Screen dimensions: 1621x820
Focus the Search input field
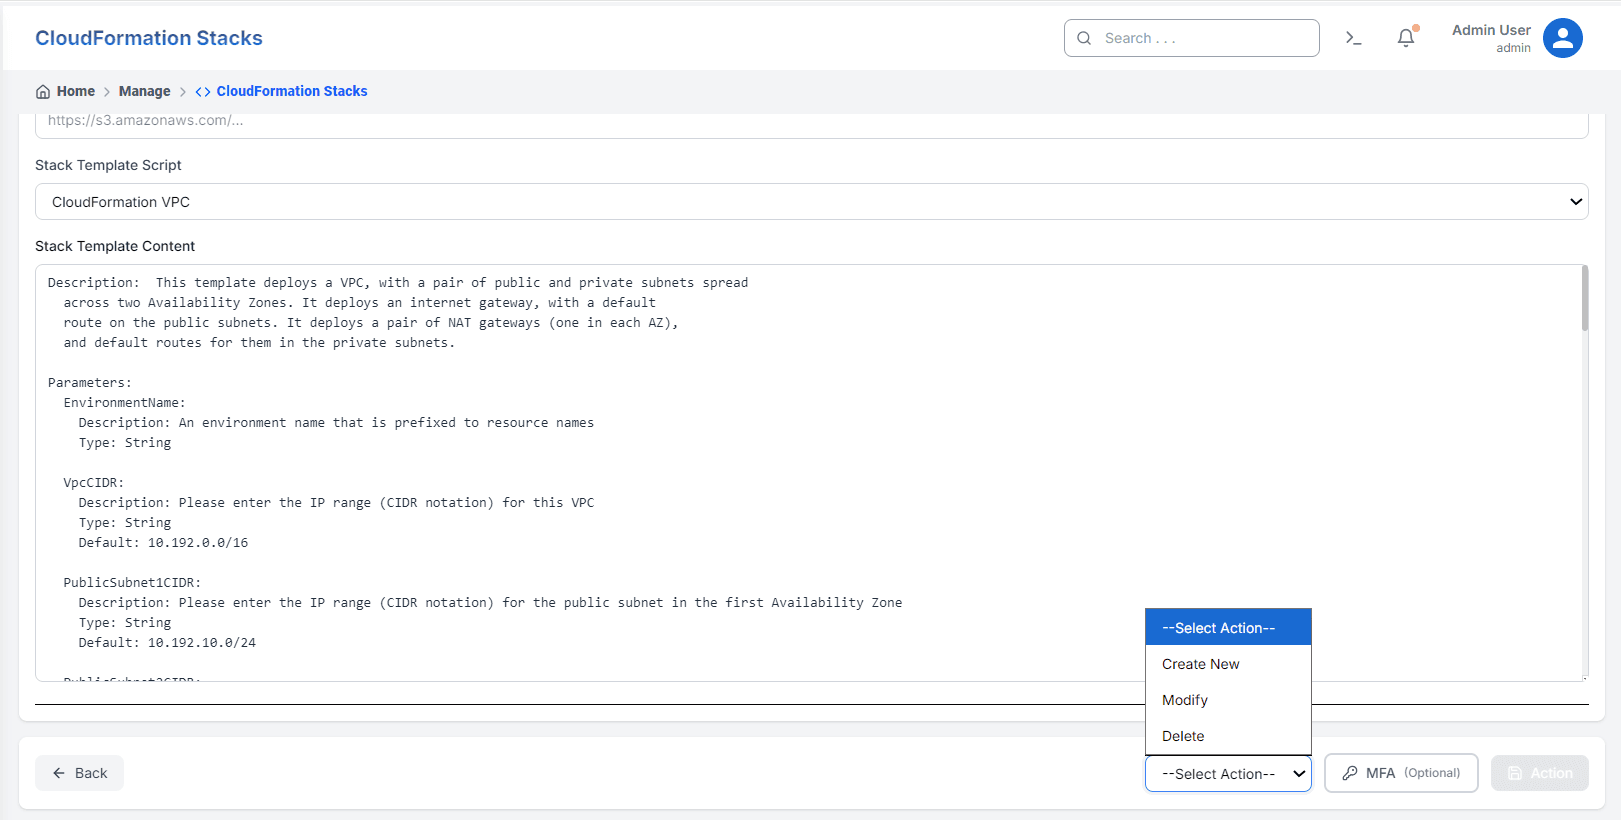(1192, 38)
